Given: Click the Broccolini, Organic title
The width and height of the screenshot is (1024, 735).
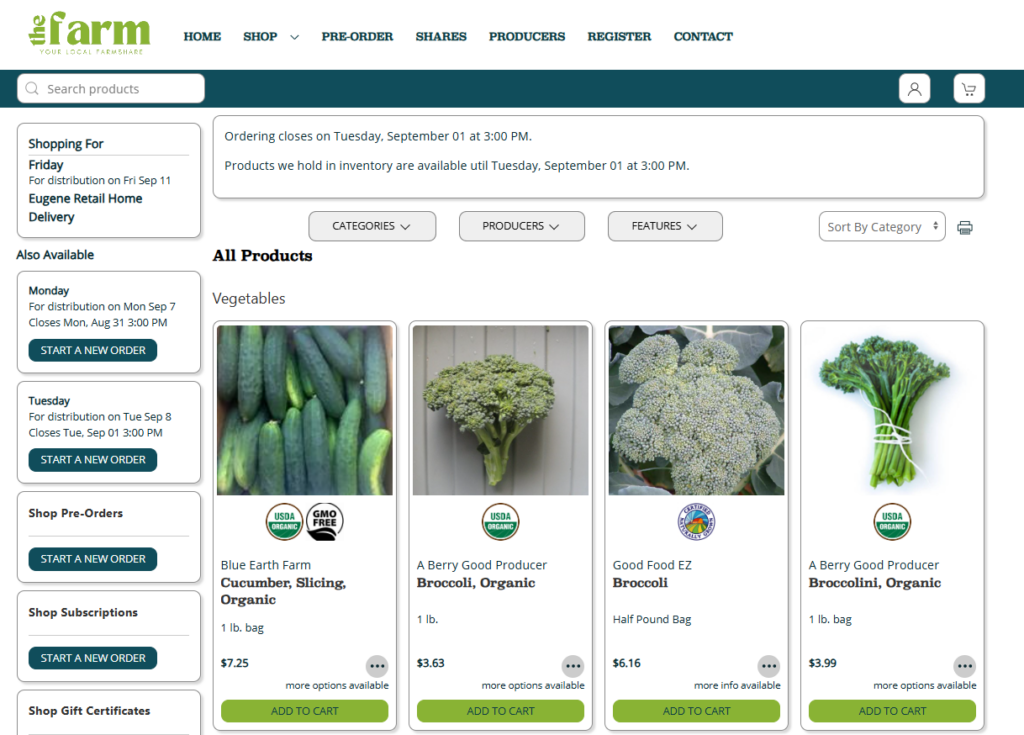Looking at the screenshot, I should click(x=874, y=583).
